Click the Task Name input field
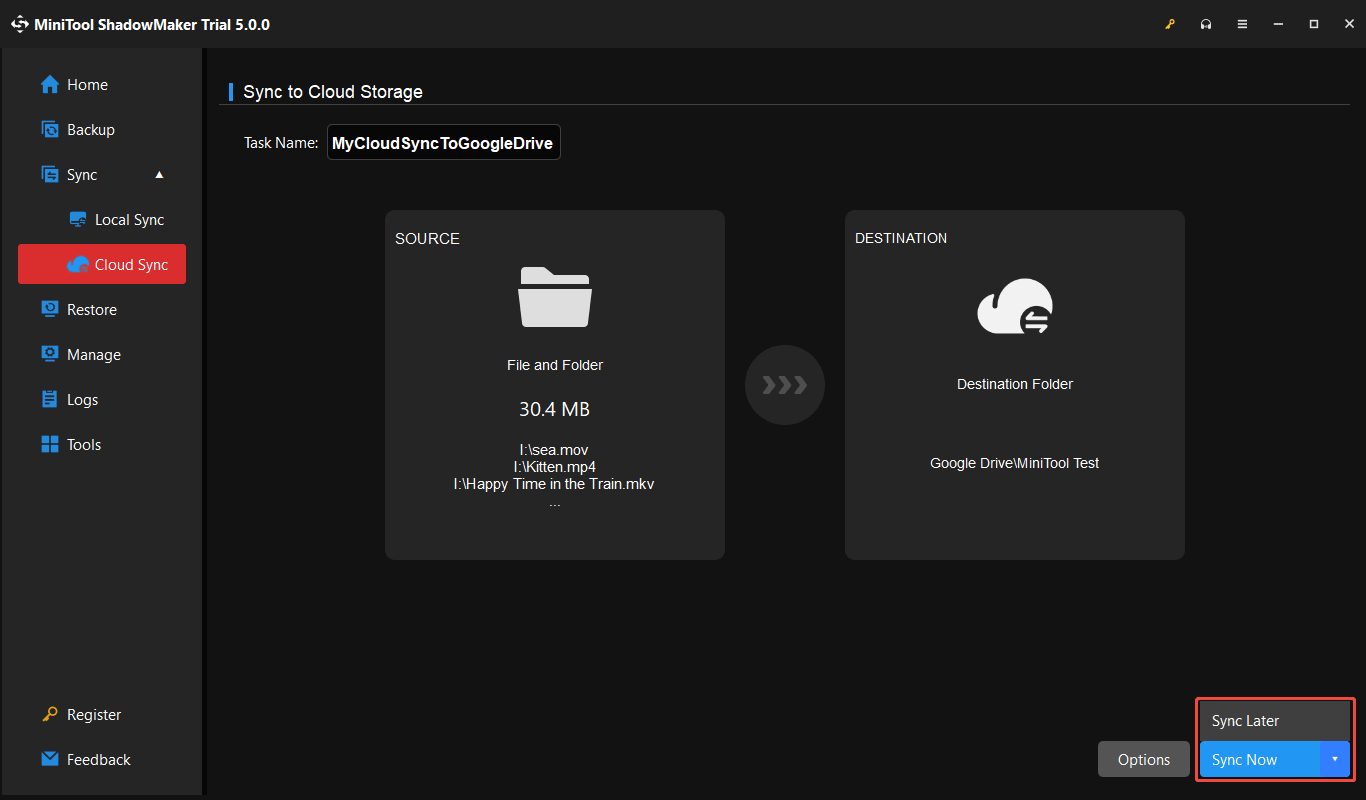This screenshot has height=800, width=1366. [x=444, y=143]
